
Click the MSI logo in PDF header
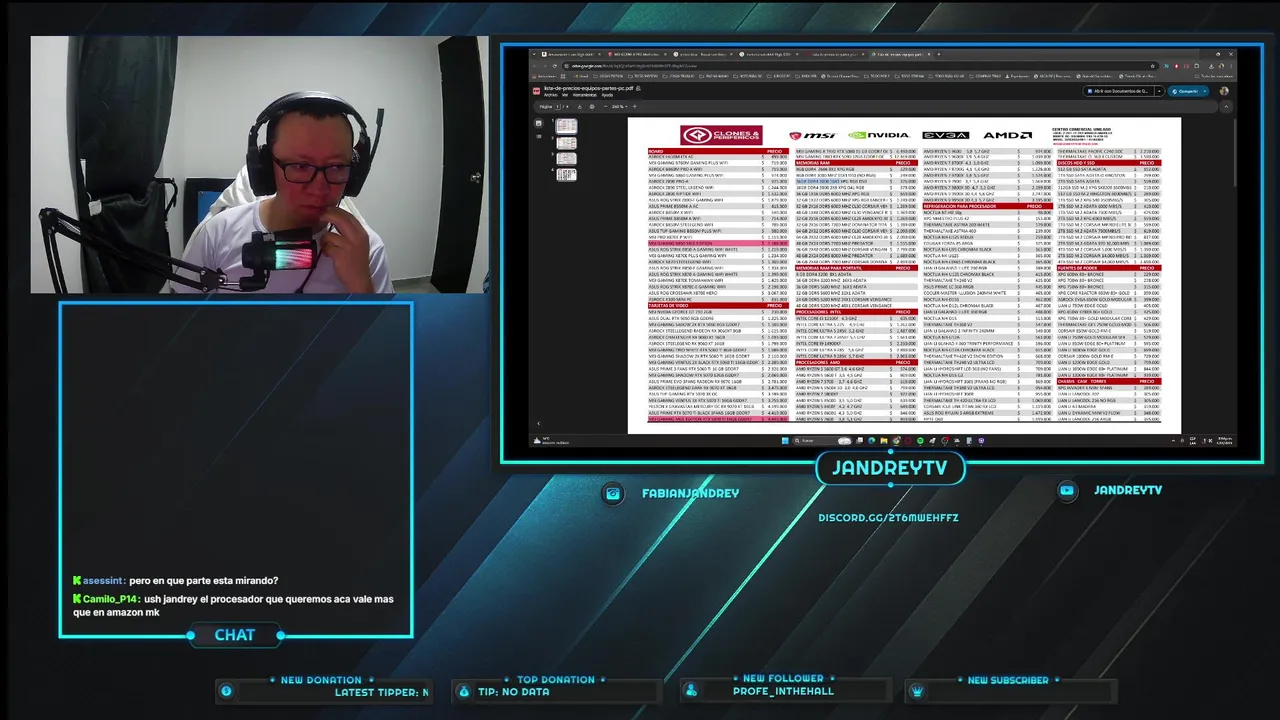point(811,135)
